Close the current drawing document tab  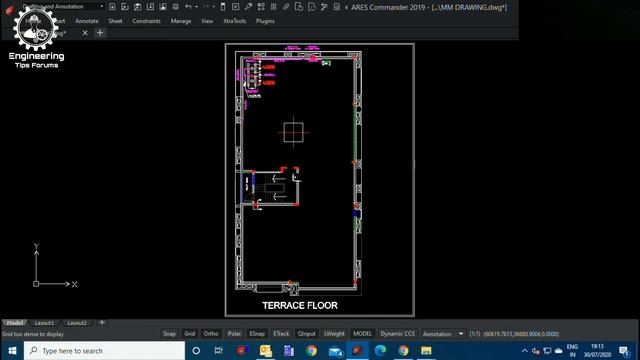coord(85,33)
